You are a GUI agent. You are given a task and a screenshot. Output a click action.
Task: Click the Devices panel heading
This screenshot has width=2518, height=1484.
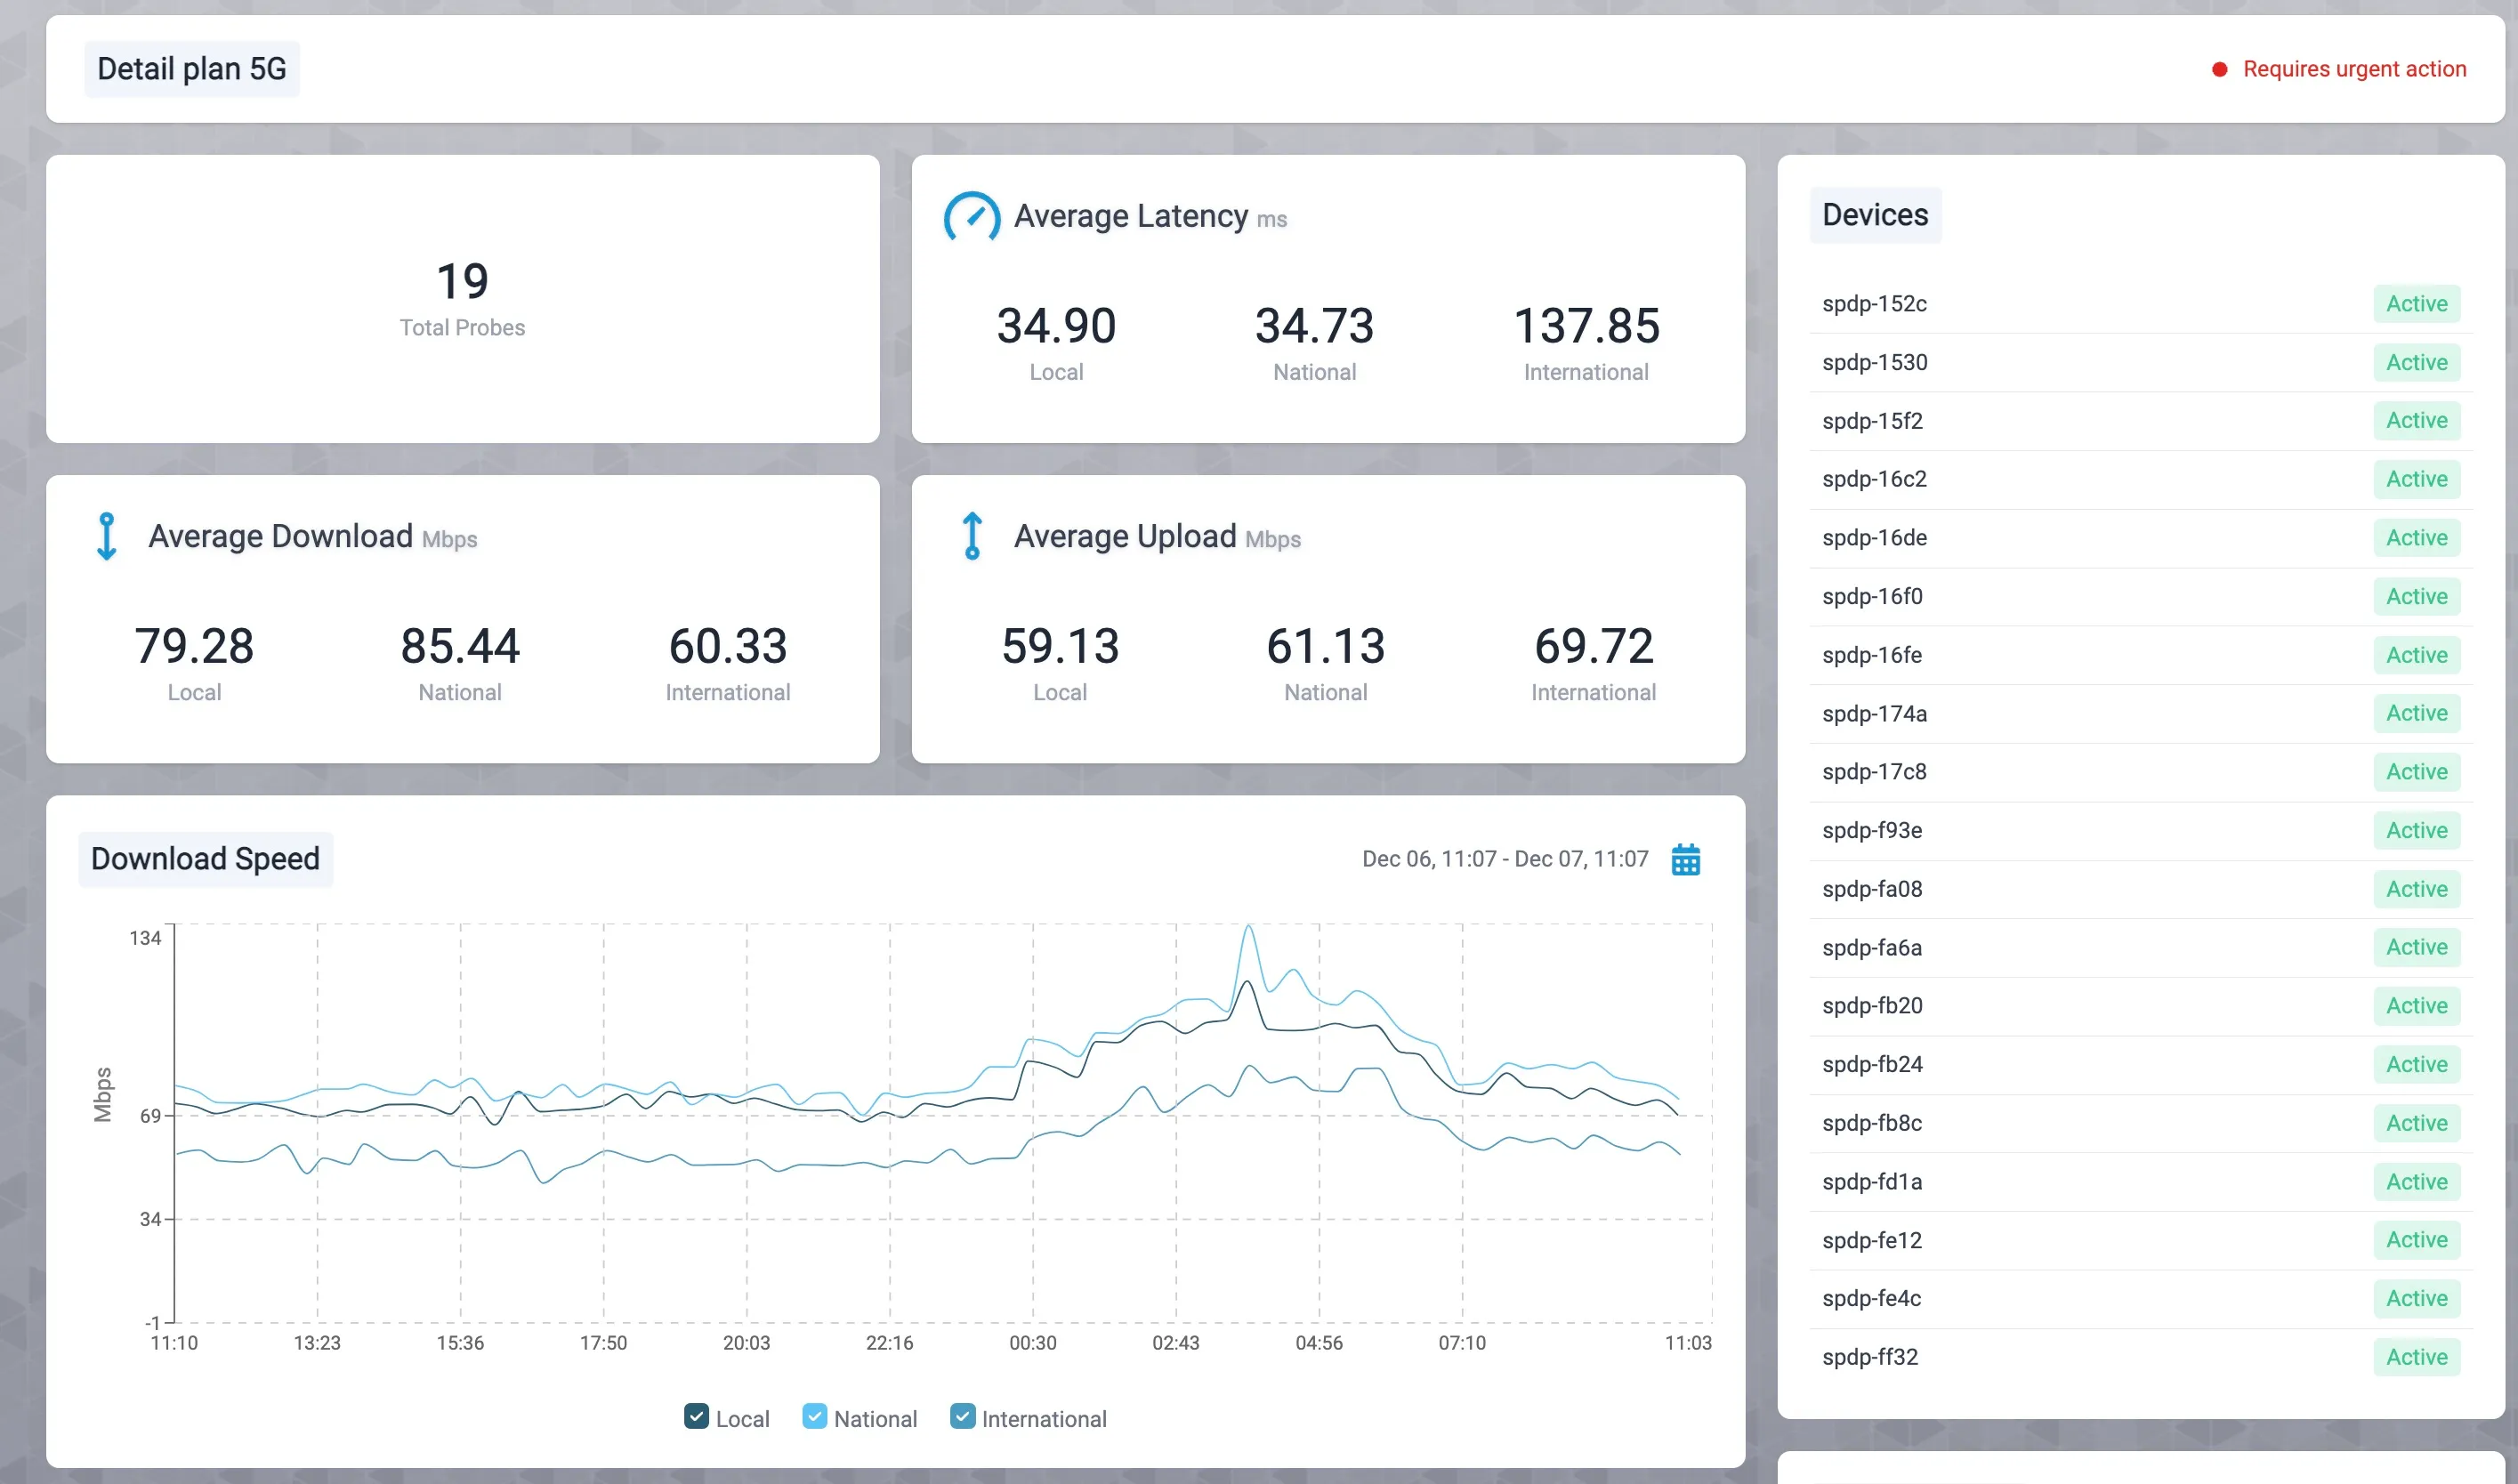point(1875,215)
